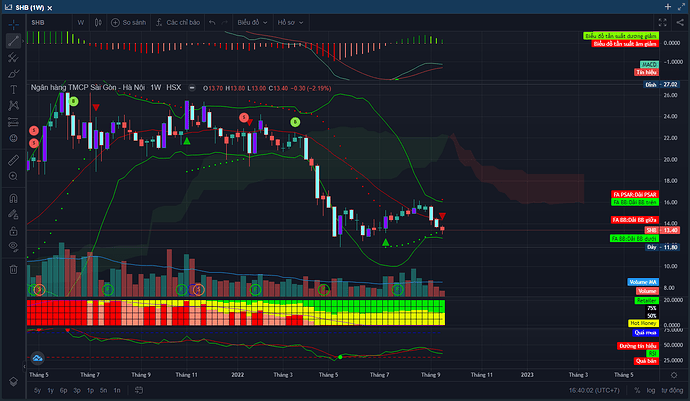The image size is (690, 401).
Task: Toggle log scale mode
Action: click(x=651, y=390)
